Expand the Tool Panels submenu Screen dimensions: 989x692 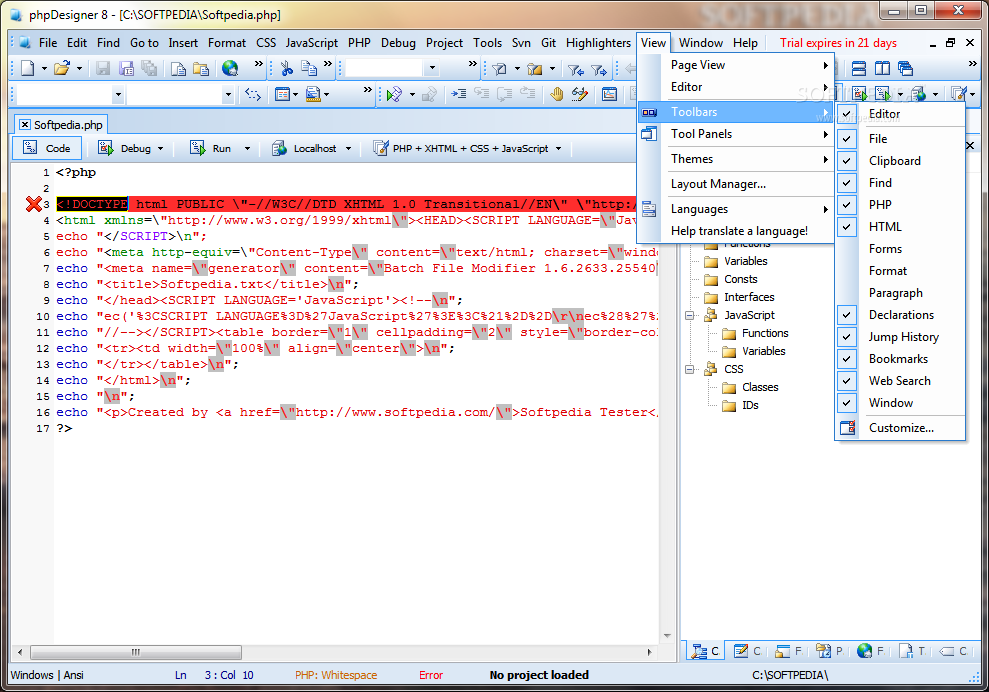click(x=736, y=134)
